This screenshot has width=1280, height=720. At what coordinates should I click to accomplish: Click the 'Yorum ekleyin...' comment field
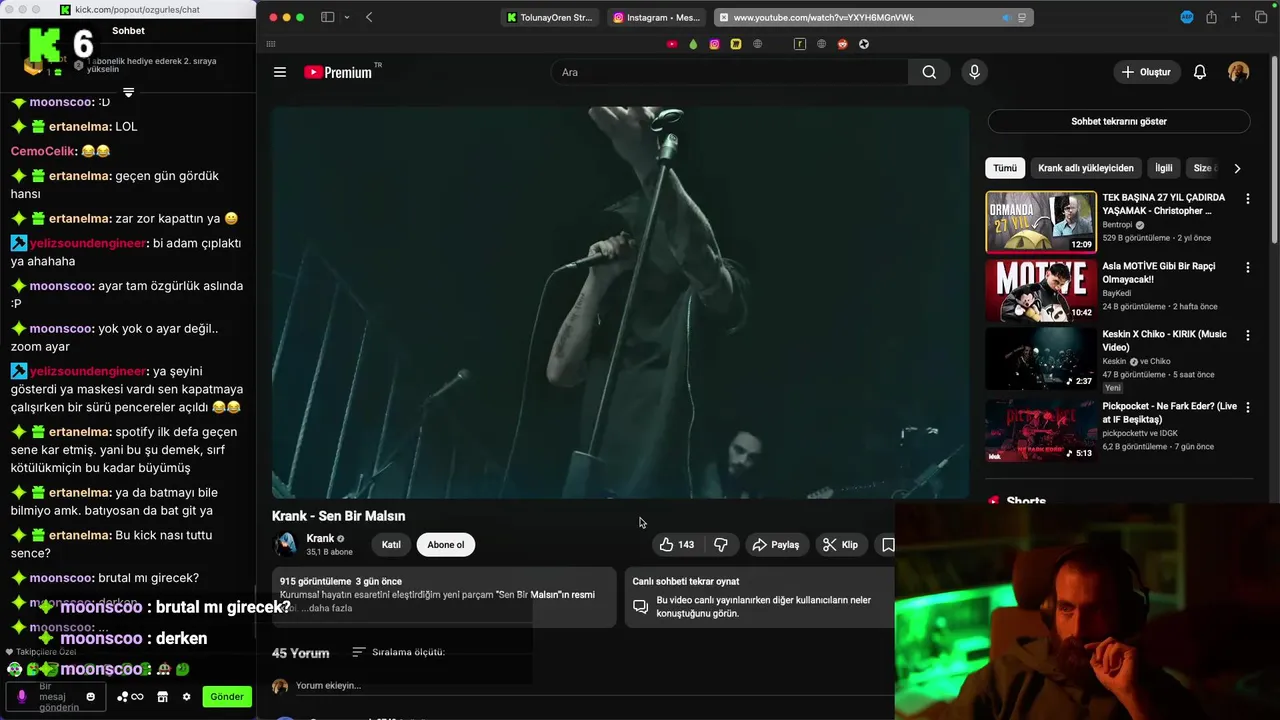click(328, 686)
